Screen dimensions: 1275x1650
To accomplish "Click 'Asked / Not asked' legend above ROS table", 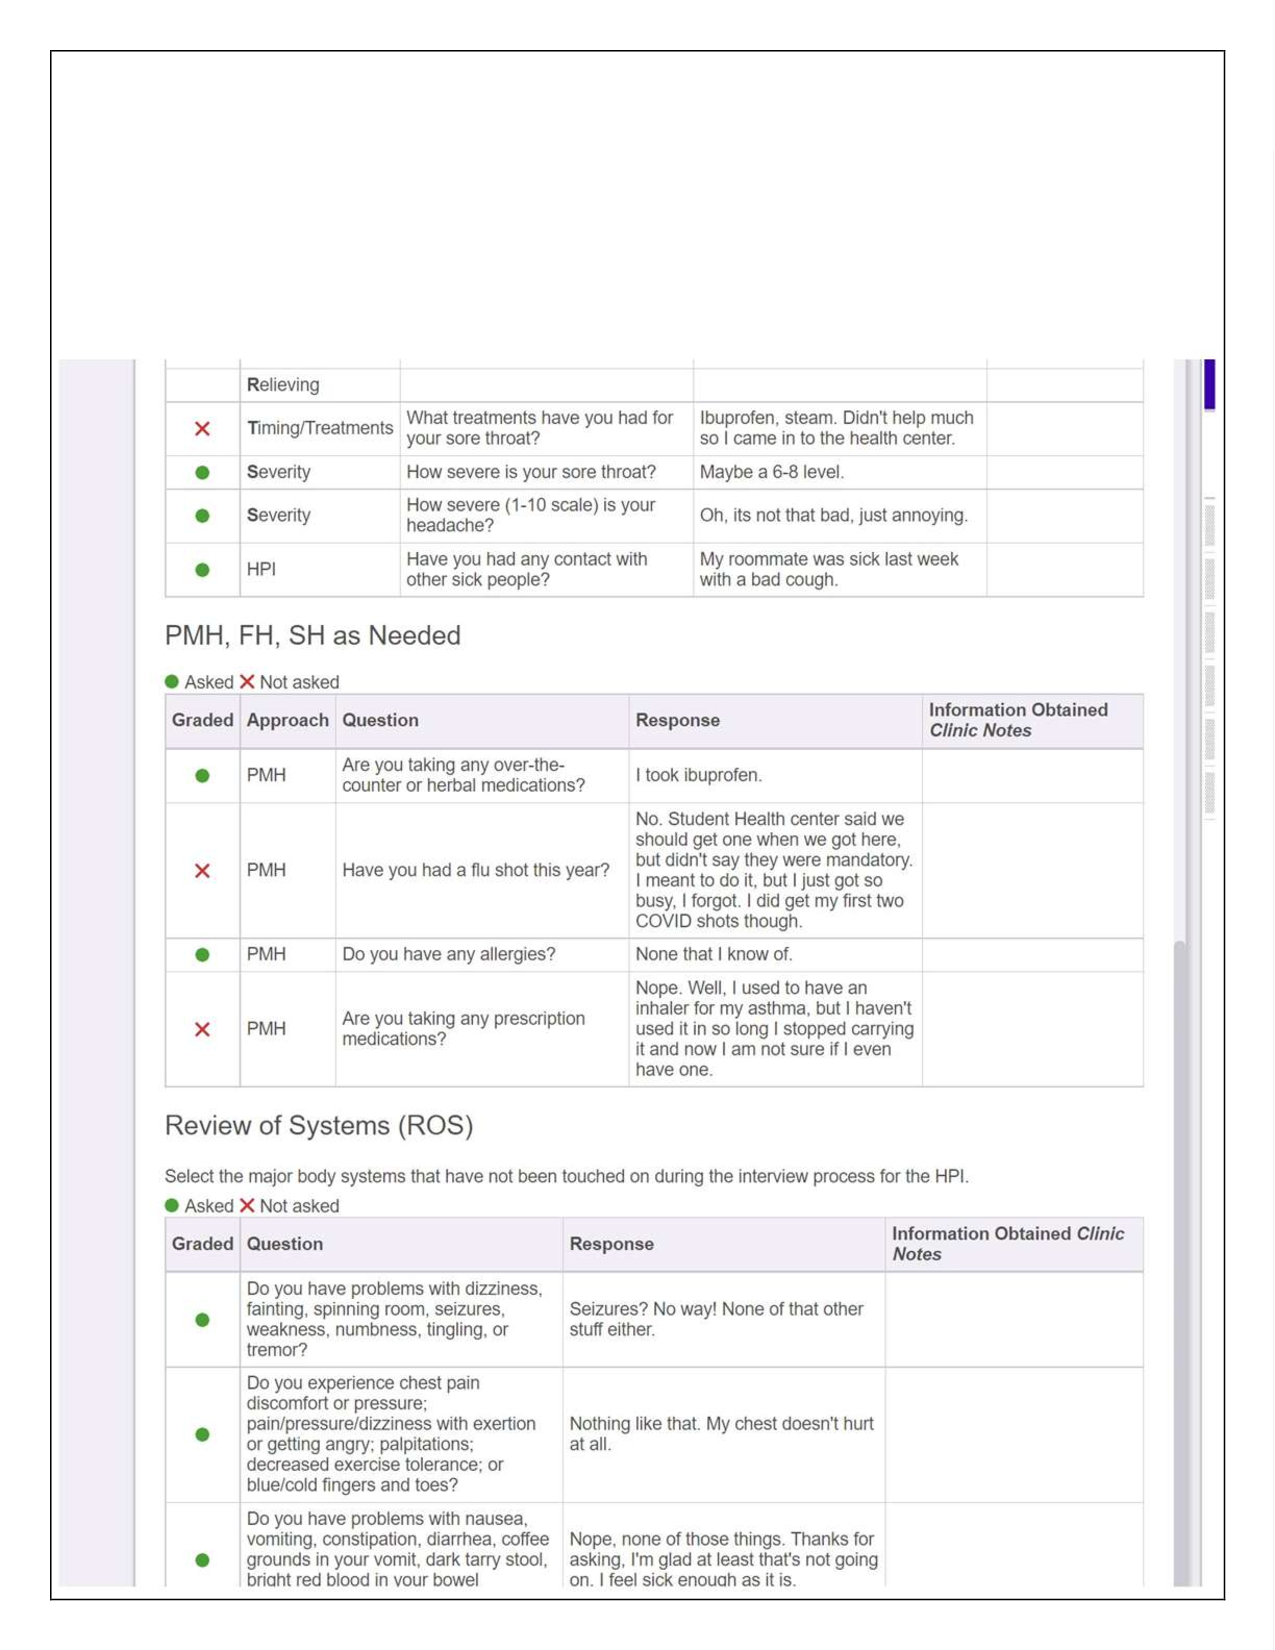I will tap(252, 1206).
